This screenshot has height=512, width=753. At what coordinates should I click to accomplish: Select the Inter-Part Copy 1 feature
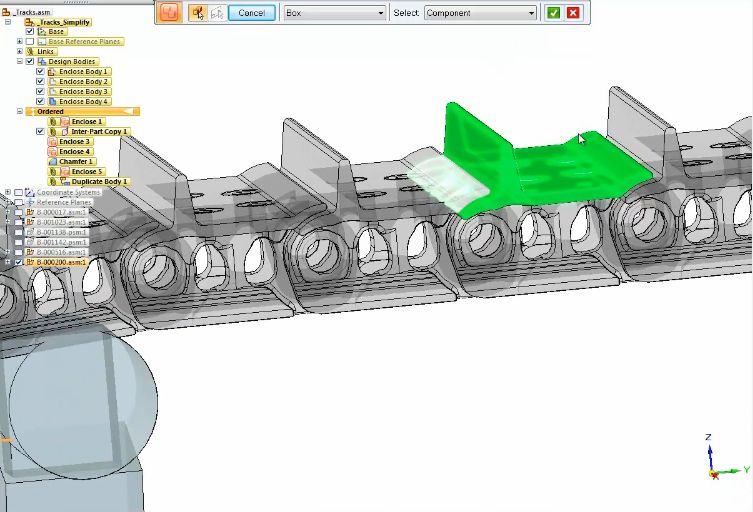[x=99, y=132]
